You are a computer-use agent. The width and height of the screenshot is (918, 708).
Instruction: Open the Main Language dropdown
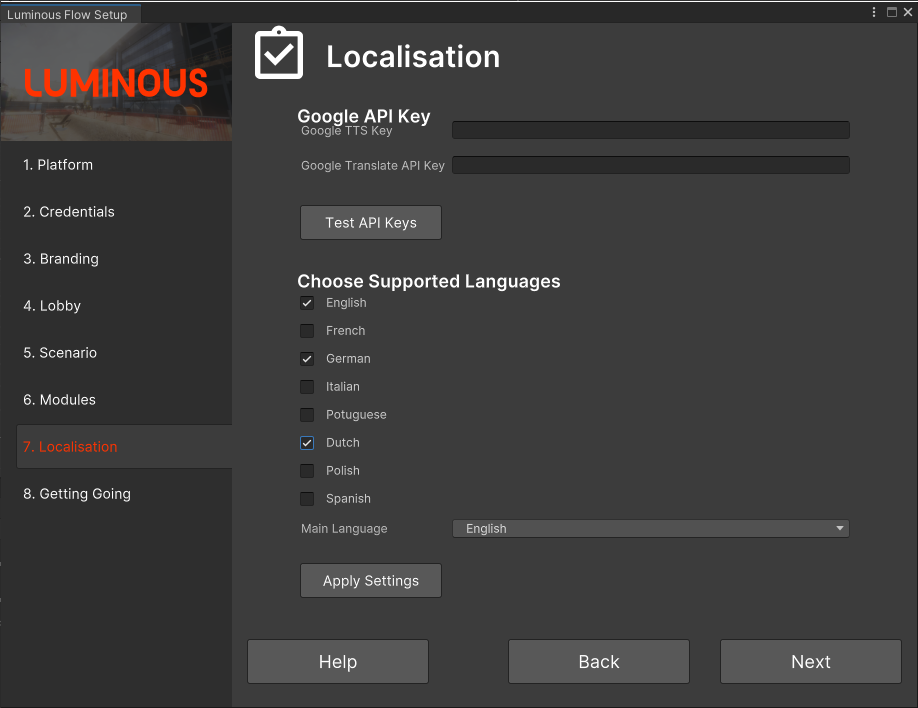coord(650,529)
